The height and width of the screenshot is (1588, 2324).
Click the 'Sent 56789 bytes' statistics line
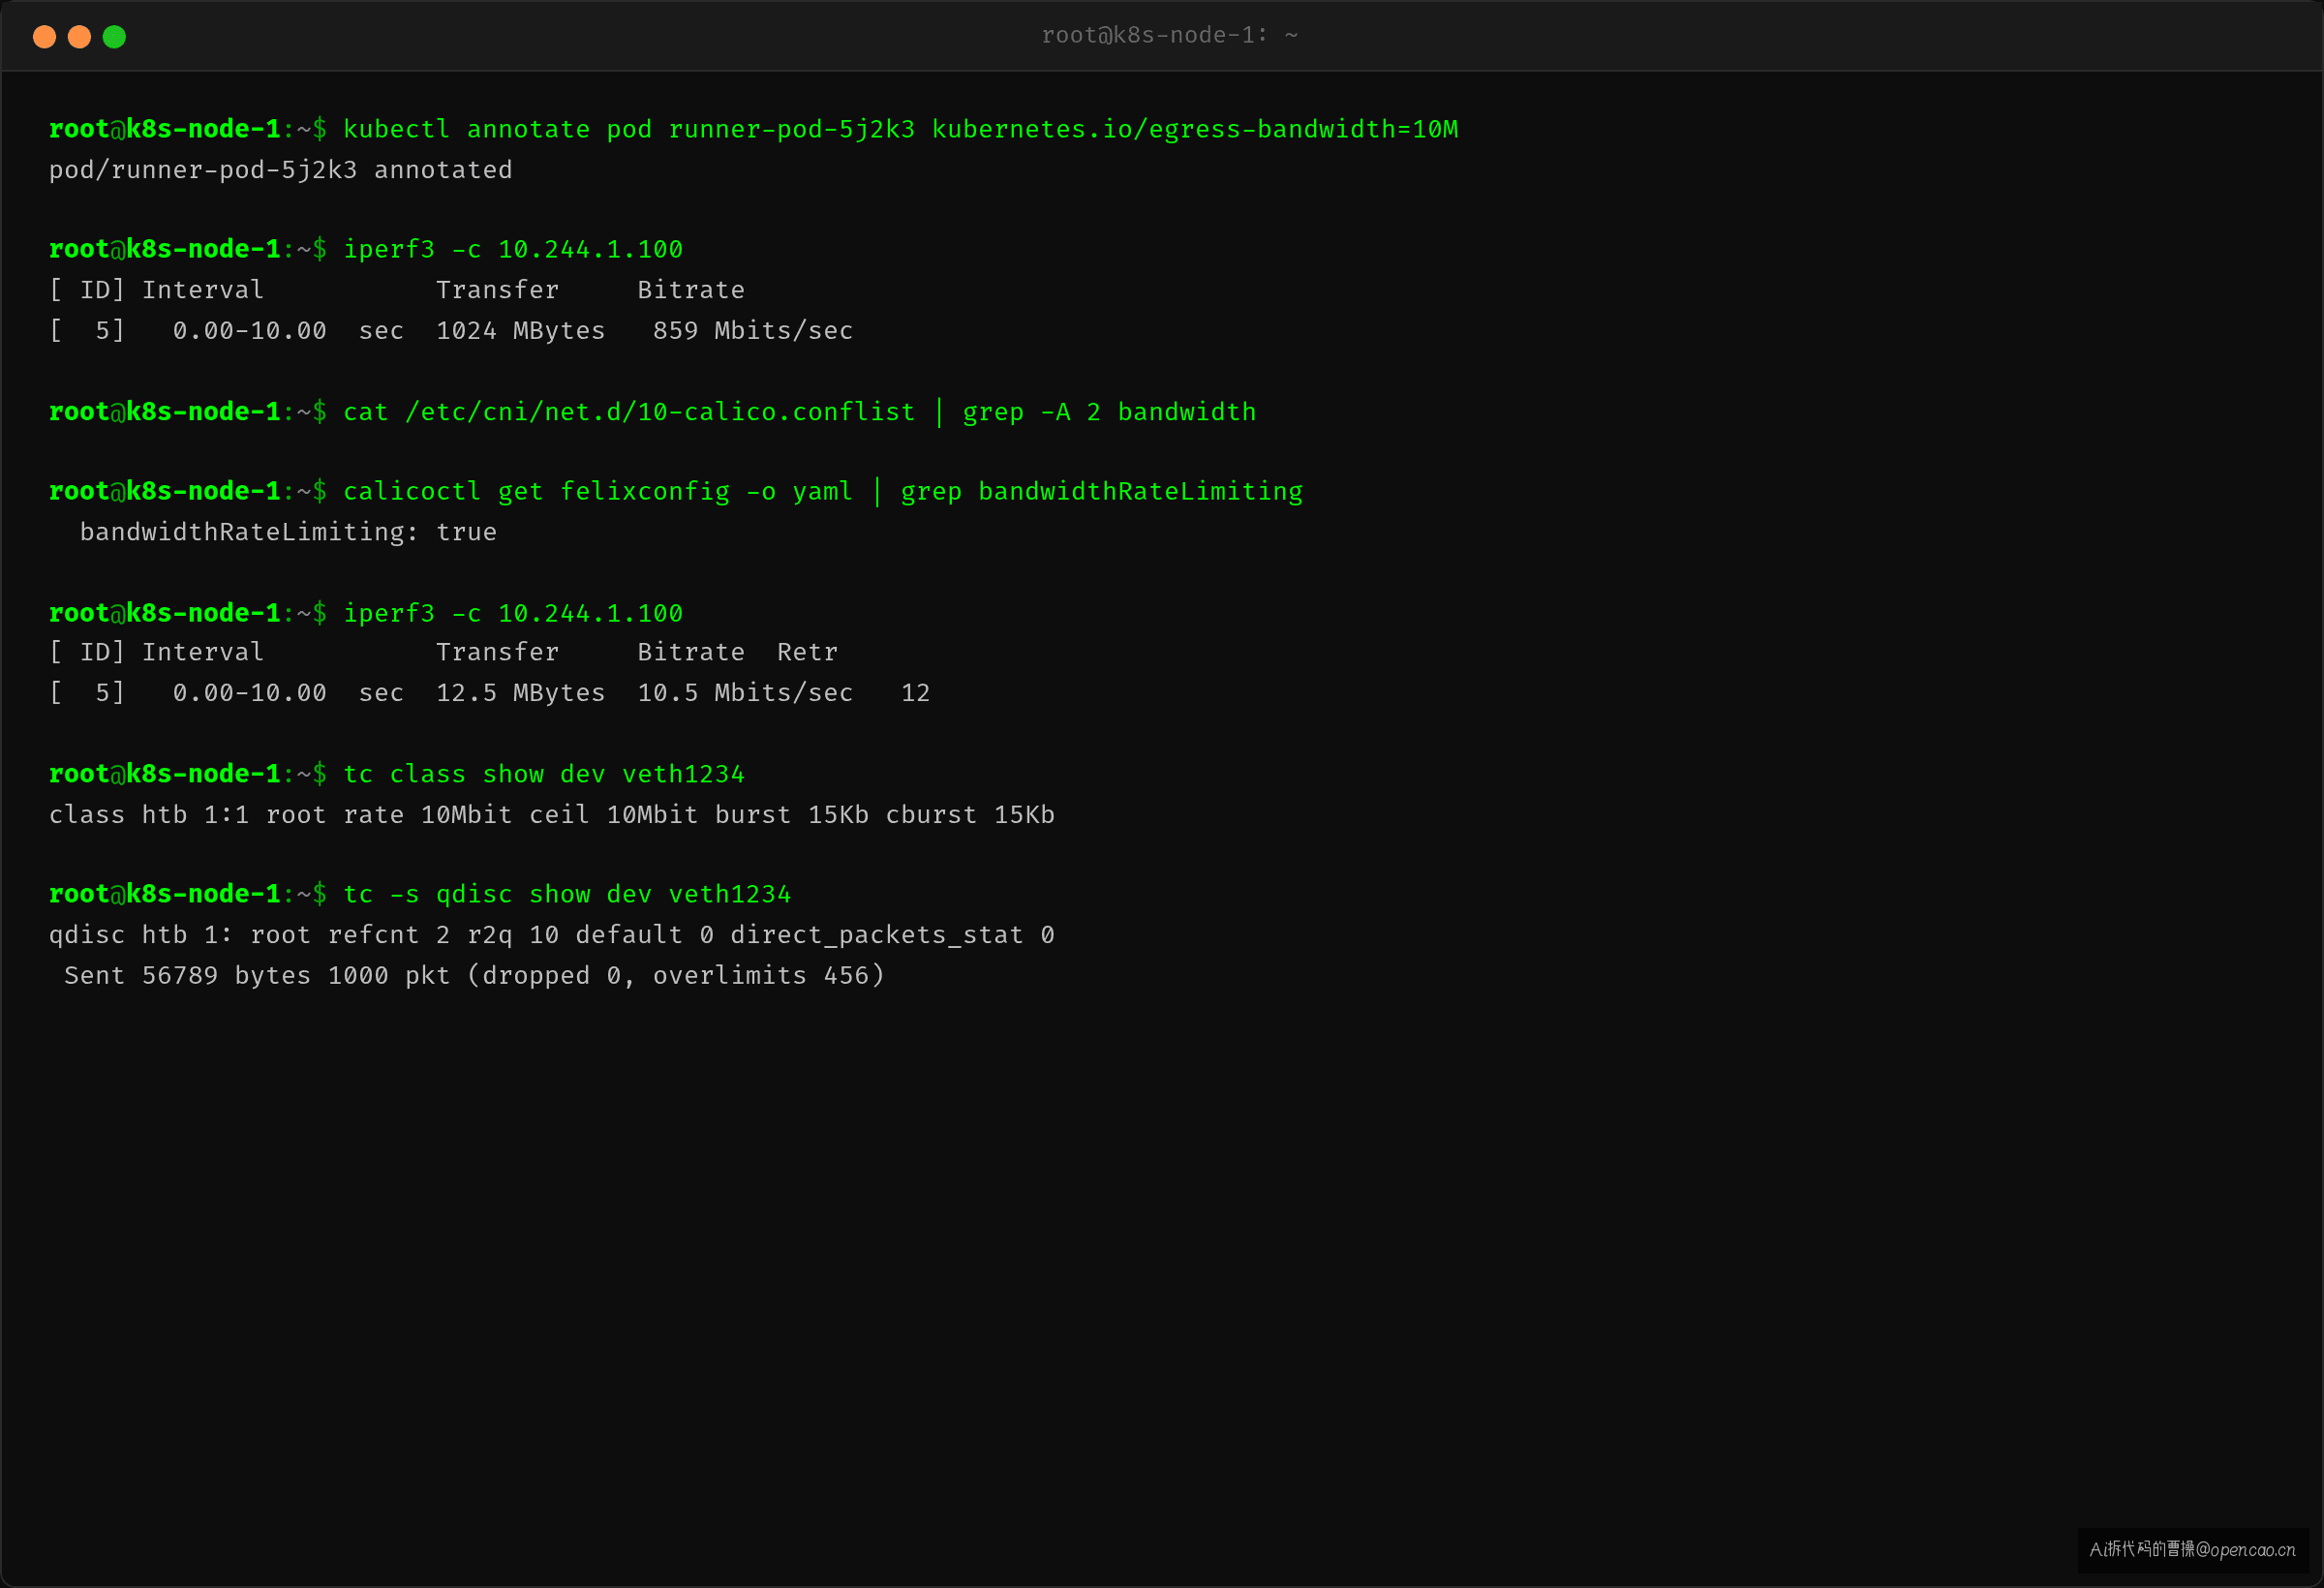click(474, 976)
